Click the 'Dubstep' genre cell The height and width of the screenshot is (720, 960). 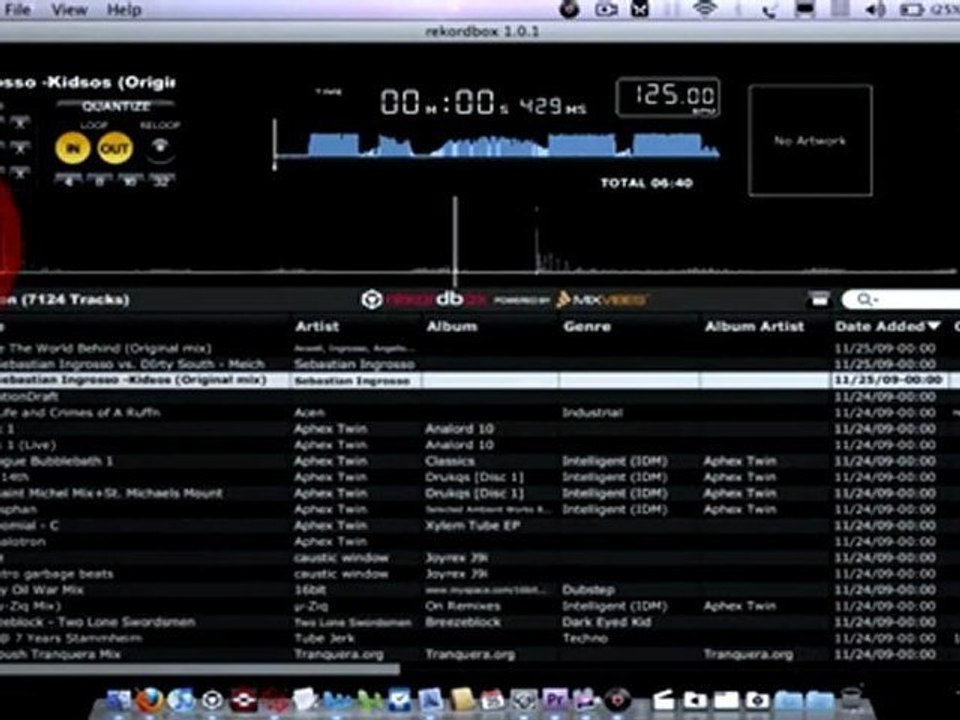pyautogui.click(x=588, y=590)
